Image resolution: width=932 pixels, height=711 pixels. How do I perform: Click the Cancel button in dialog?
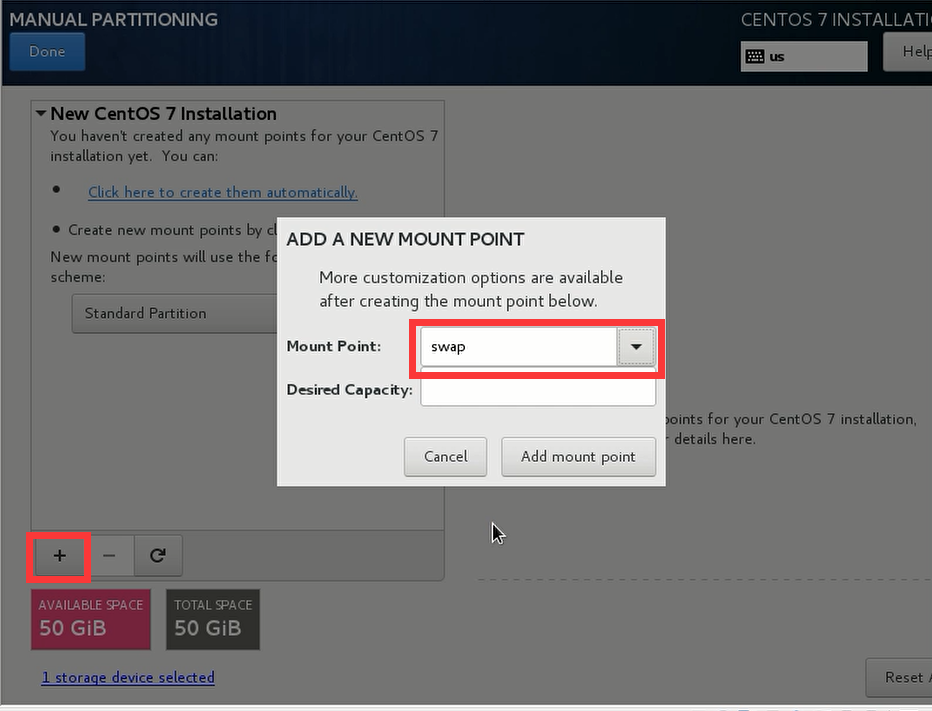(445, 456)
